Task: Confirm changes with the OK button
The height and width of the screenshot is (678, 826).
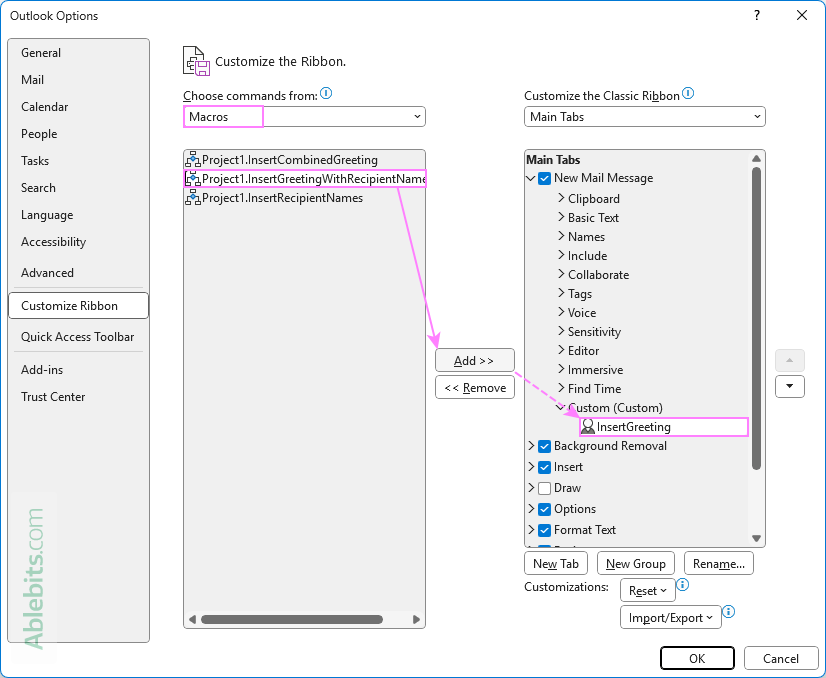Action: tap(697, 659)
